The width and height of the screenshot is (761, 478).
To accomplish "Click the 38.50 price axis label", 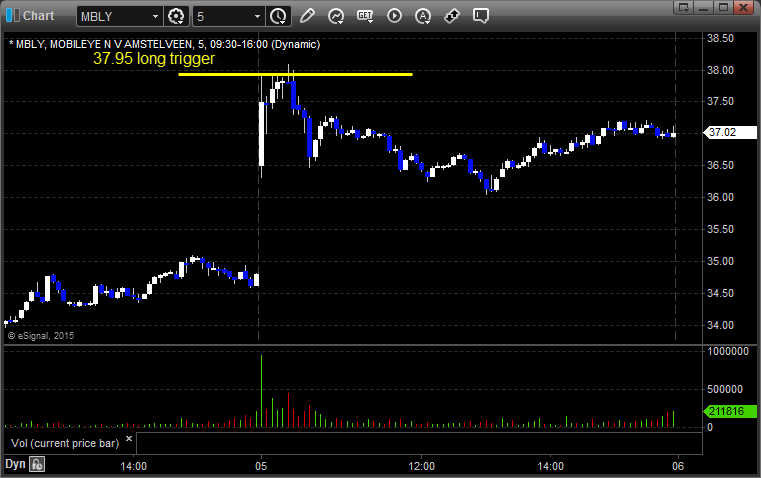I will click(x=720, y=38).
